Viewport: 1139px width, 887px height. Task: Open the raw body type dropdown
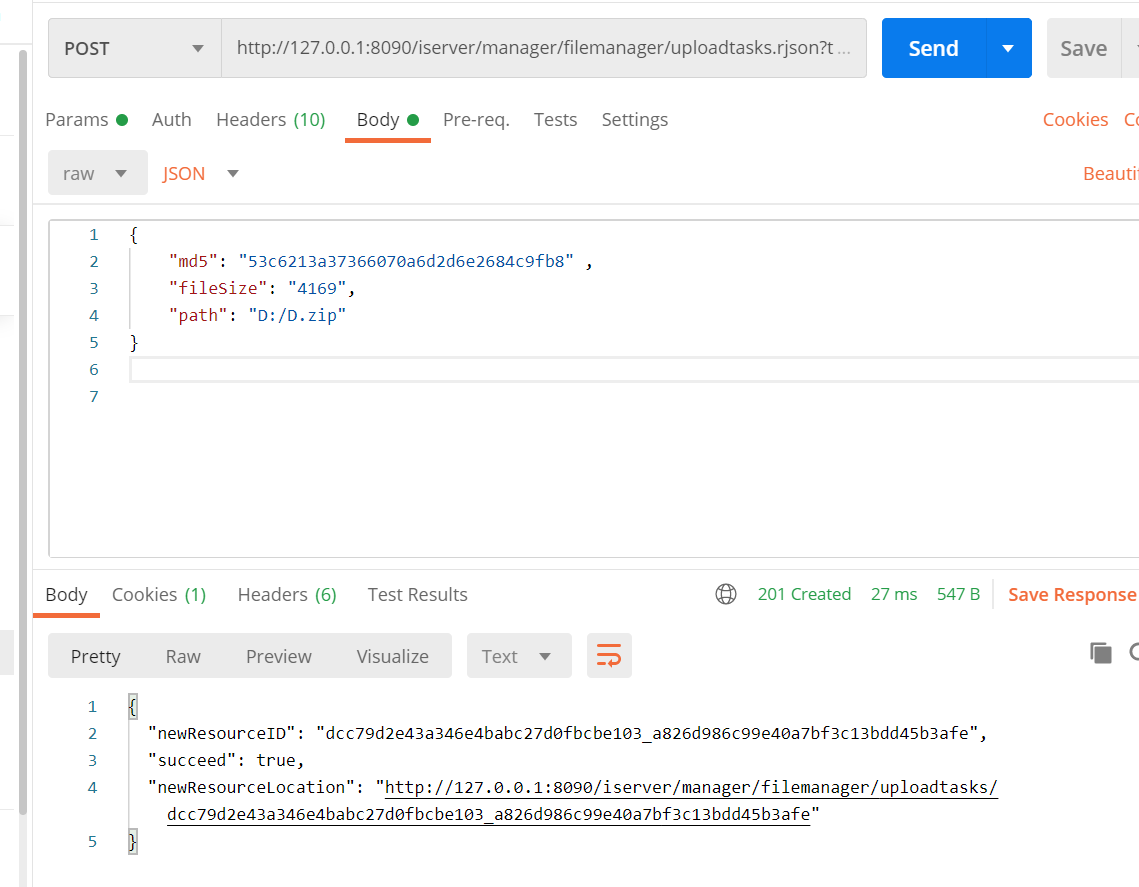tap(97, 173)
